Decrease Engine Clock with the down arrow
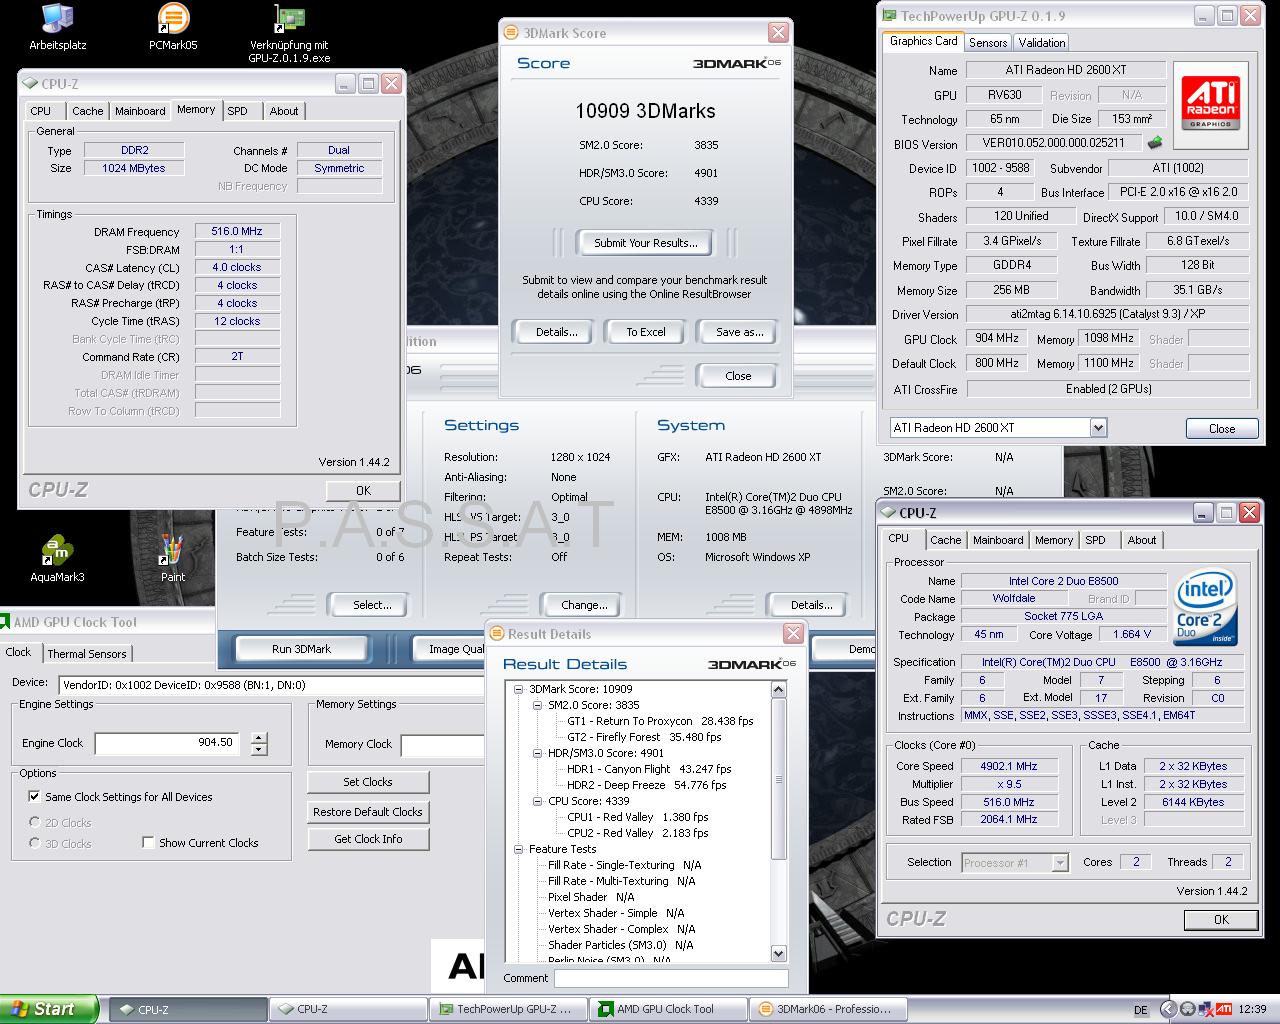 (x=259, y=749)
